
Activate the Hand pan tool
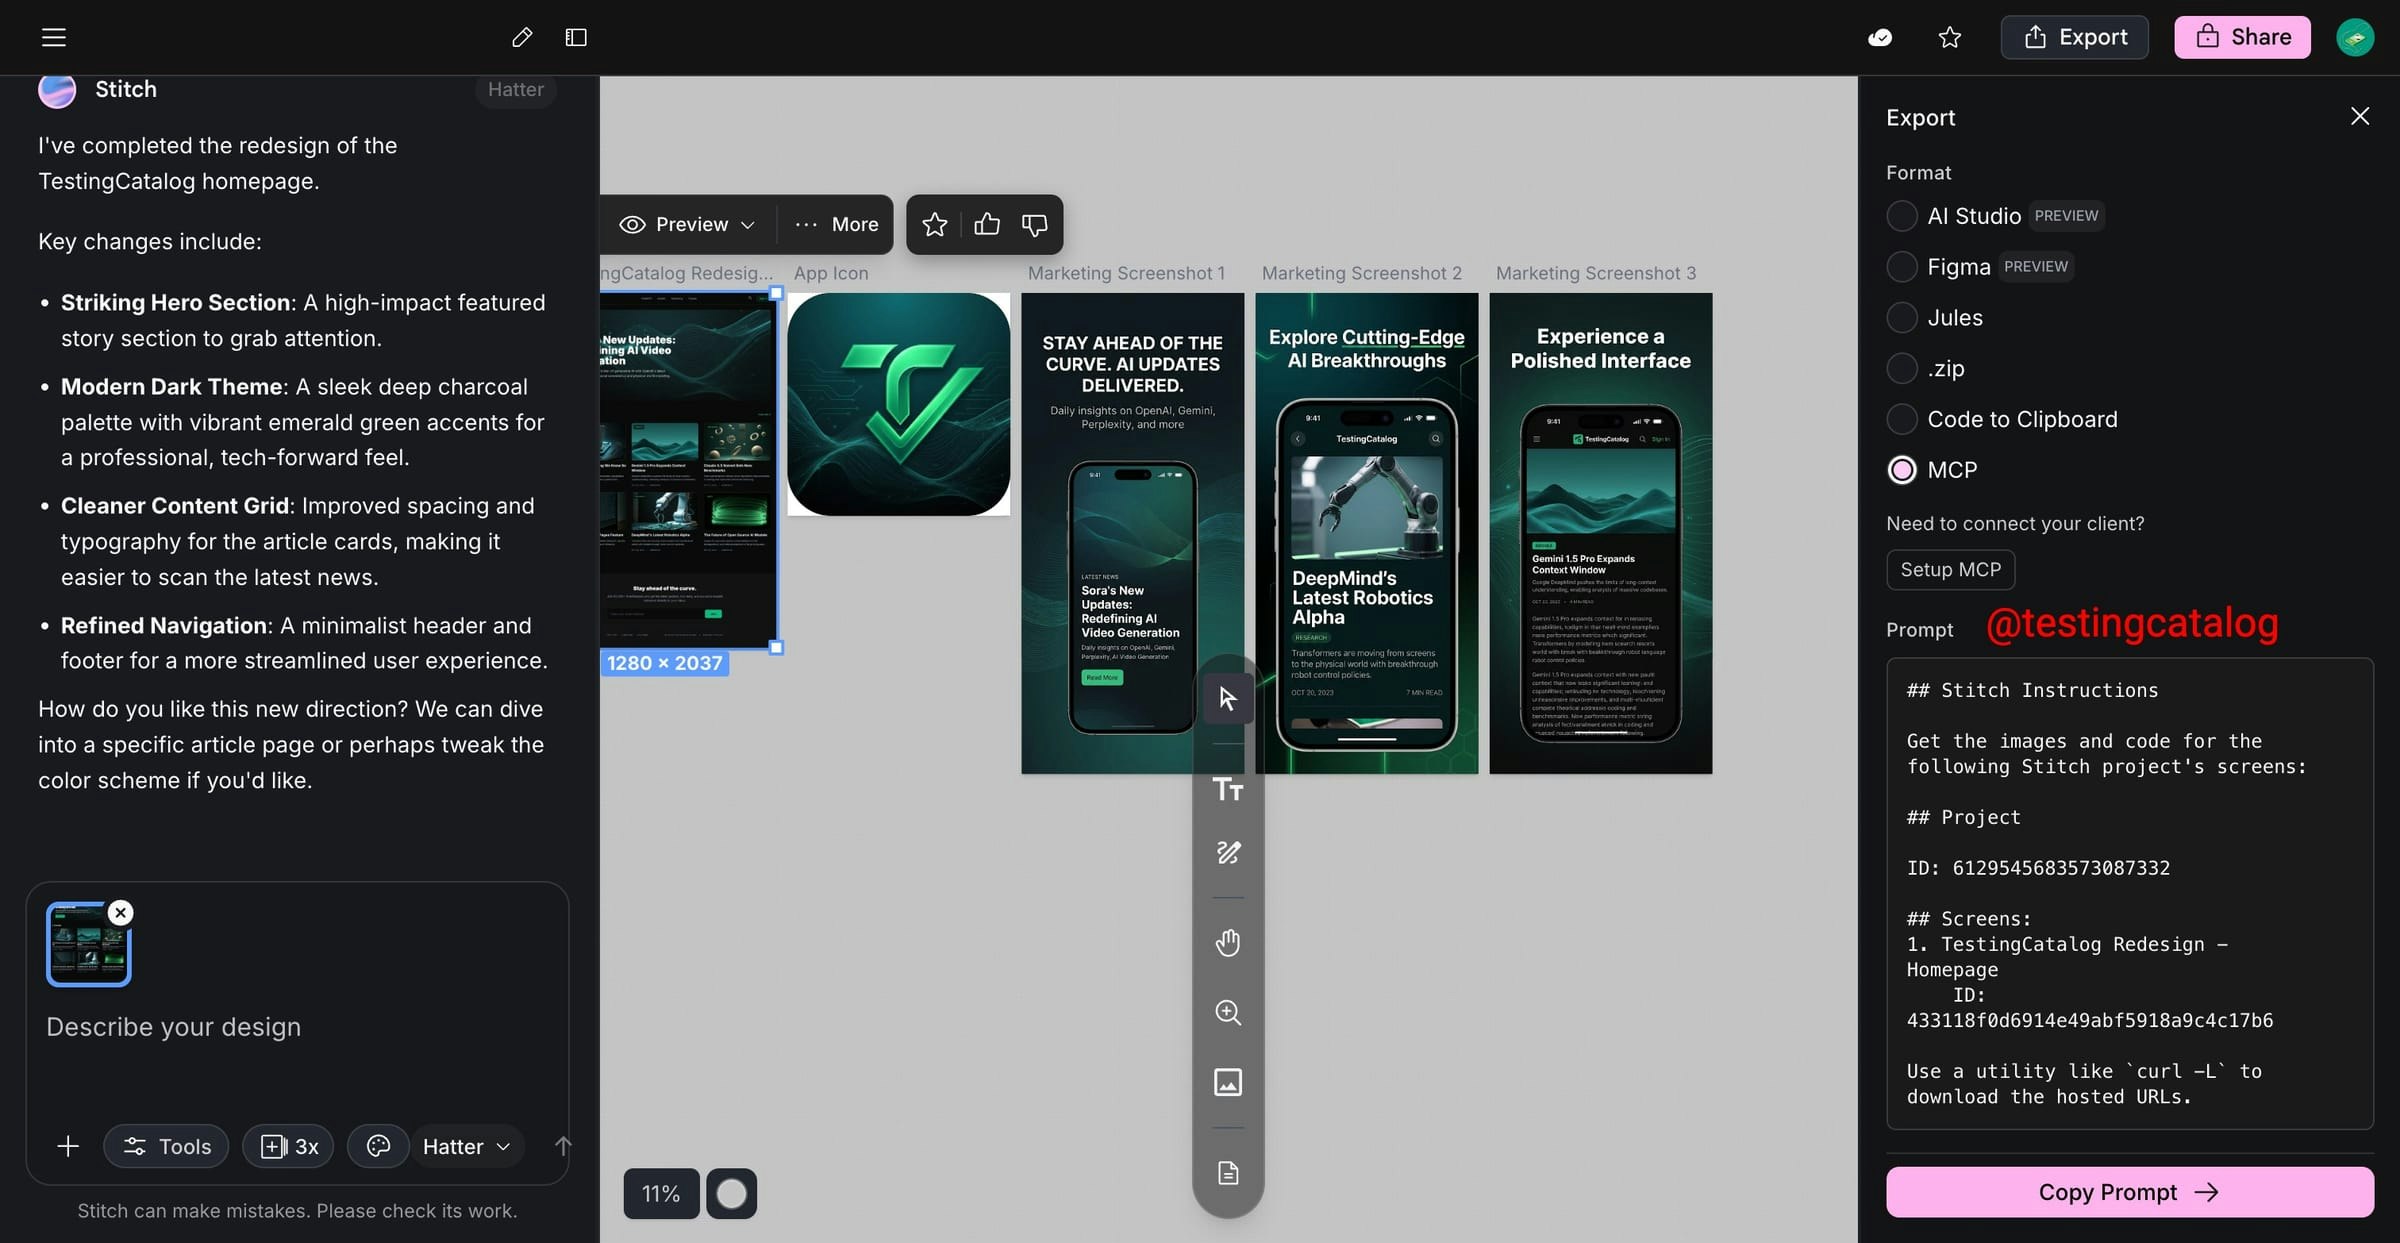pyautogui.click(x=1228, y=941)
